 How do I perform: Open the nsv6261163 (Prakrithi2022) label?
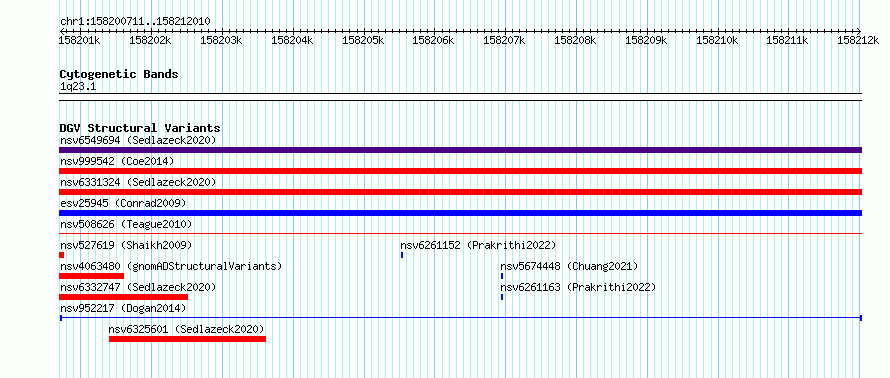(578, 287)
